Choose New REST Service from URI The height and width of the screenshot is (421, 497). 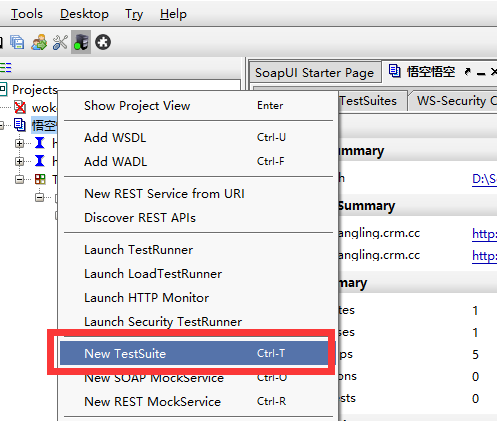tap(198, 194)
